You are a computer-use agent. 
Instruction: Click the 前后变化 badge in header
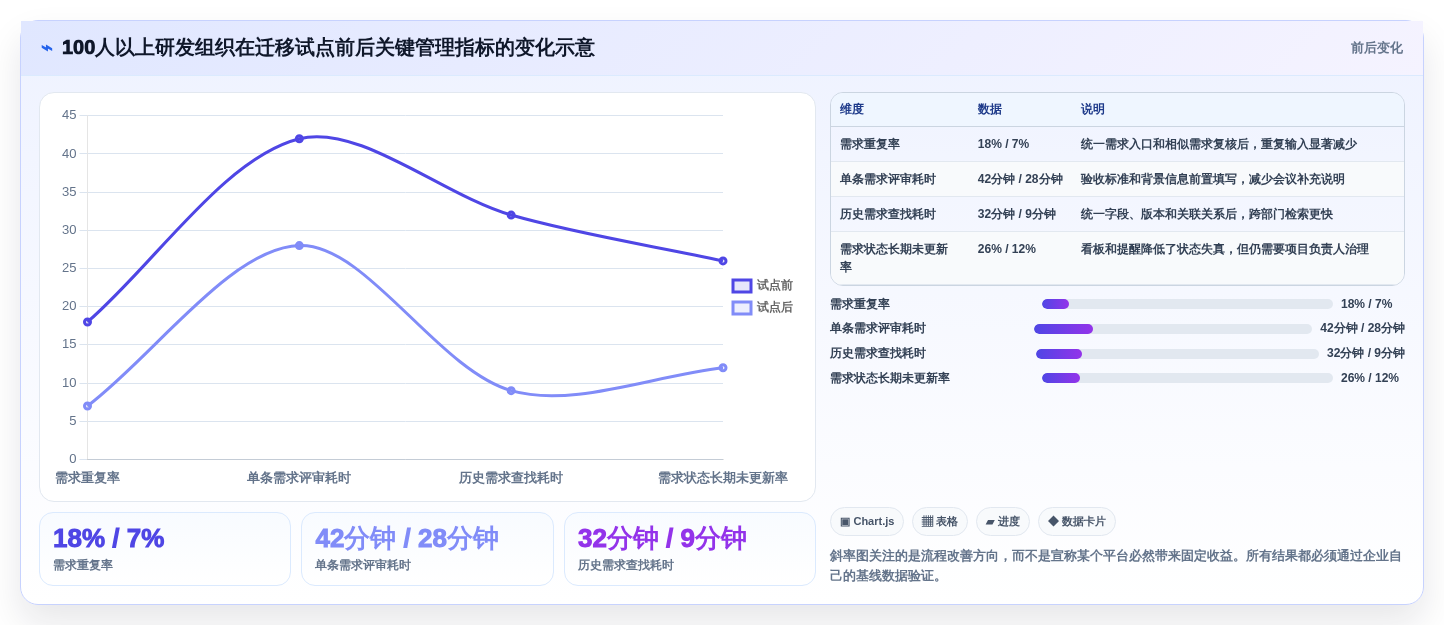[x=1376, y=48]
